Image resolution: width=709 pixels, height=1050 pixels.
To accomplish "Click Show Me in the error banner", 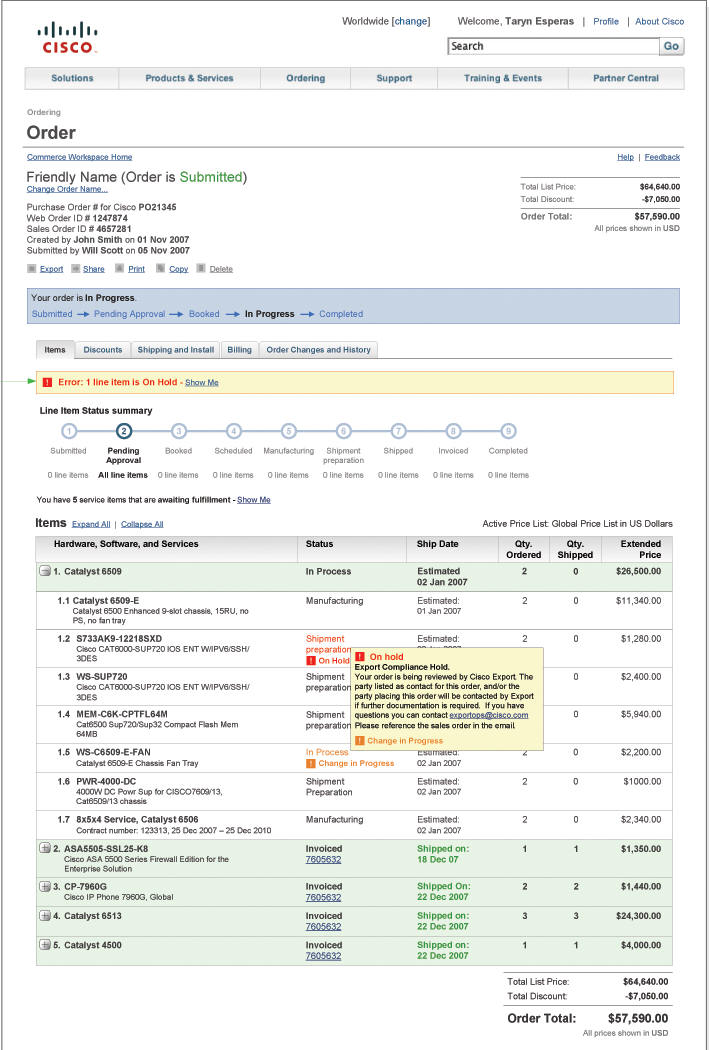I will pyautogui.click(x=202, y=382).
